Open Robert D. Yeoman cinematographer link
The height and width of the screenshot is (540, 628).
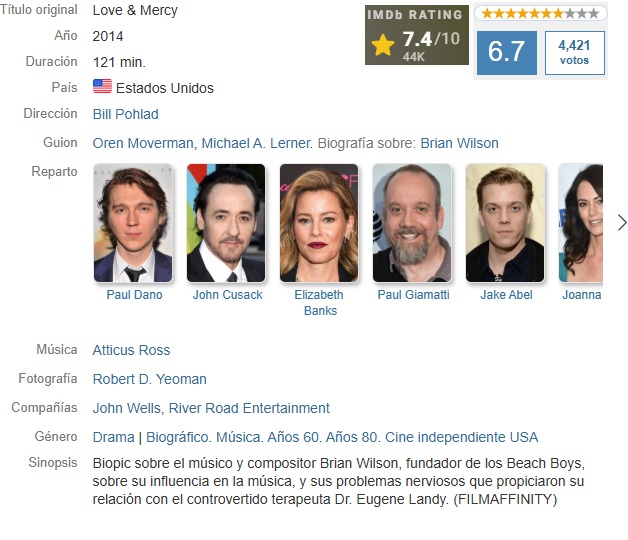(x=150, y=379)
